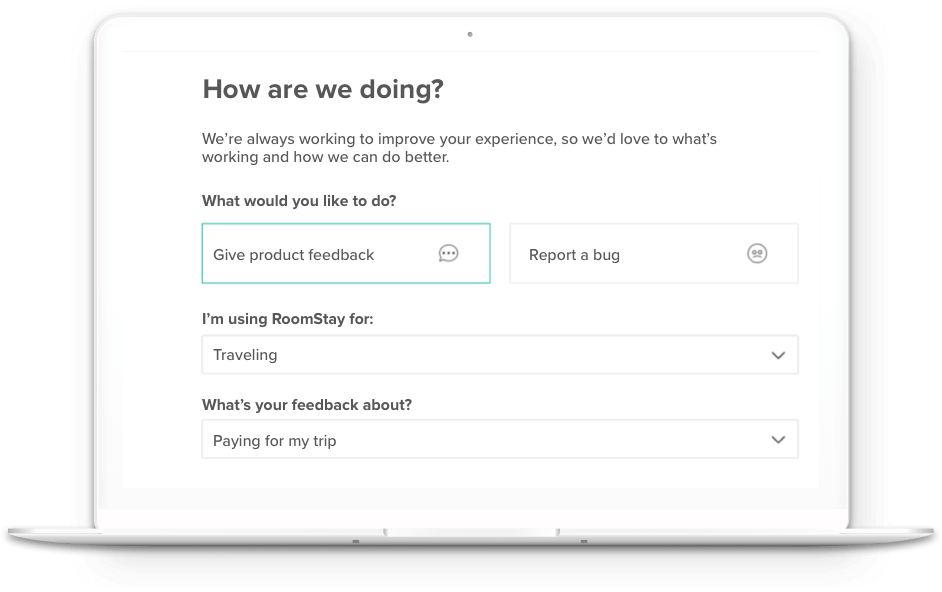942x592 pixels.
Task: Click the Give product feedback text label
Action: click(293, 255)
